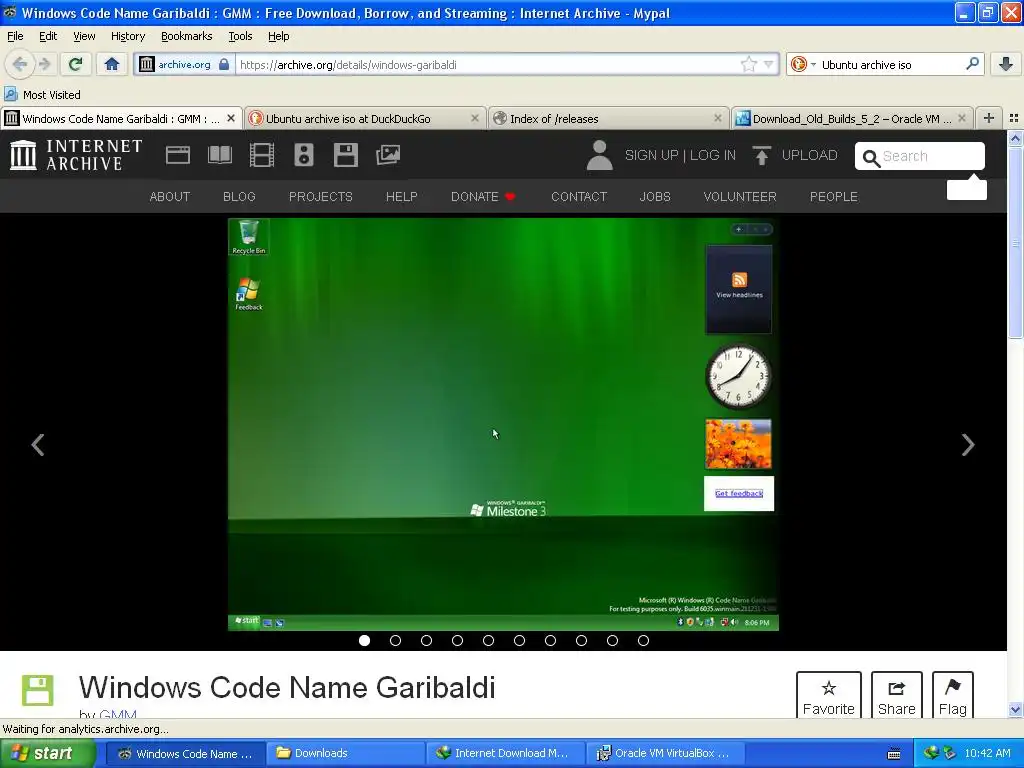Open the Internet Archive home logo

click(x=76, y=155)
